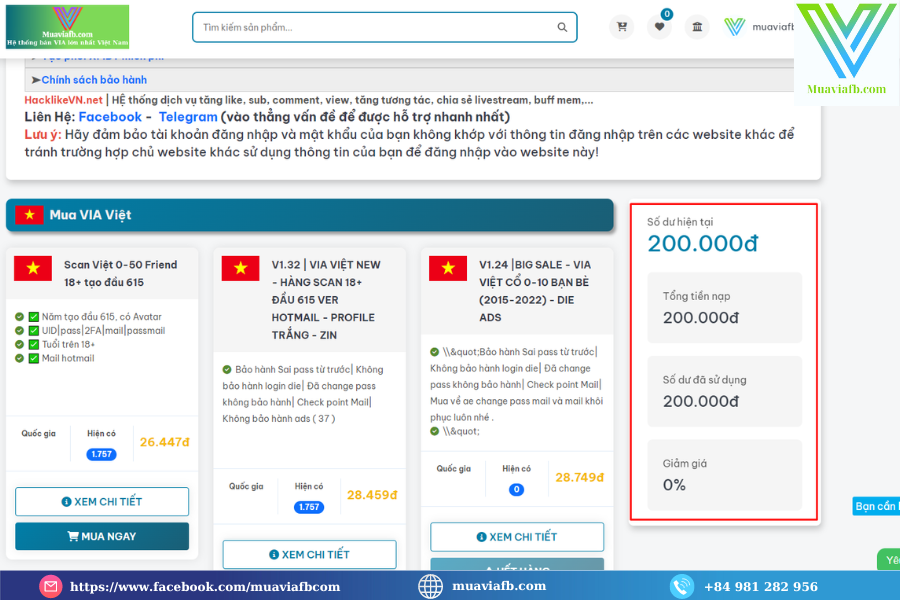This screenshot has width=900, height=600.
Task: Click the Bạn cần floating chat button
Action: [x=876, y=506]
